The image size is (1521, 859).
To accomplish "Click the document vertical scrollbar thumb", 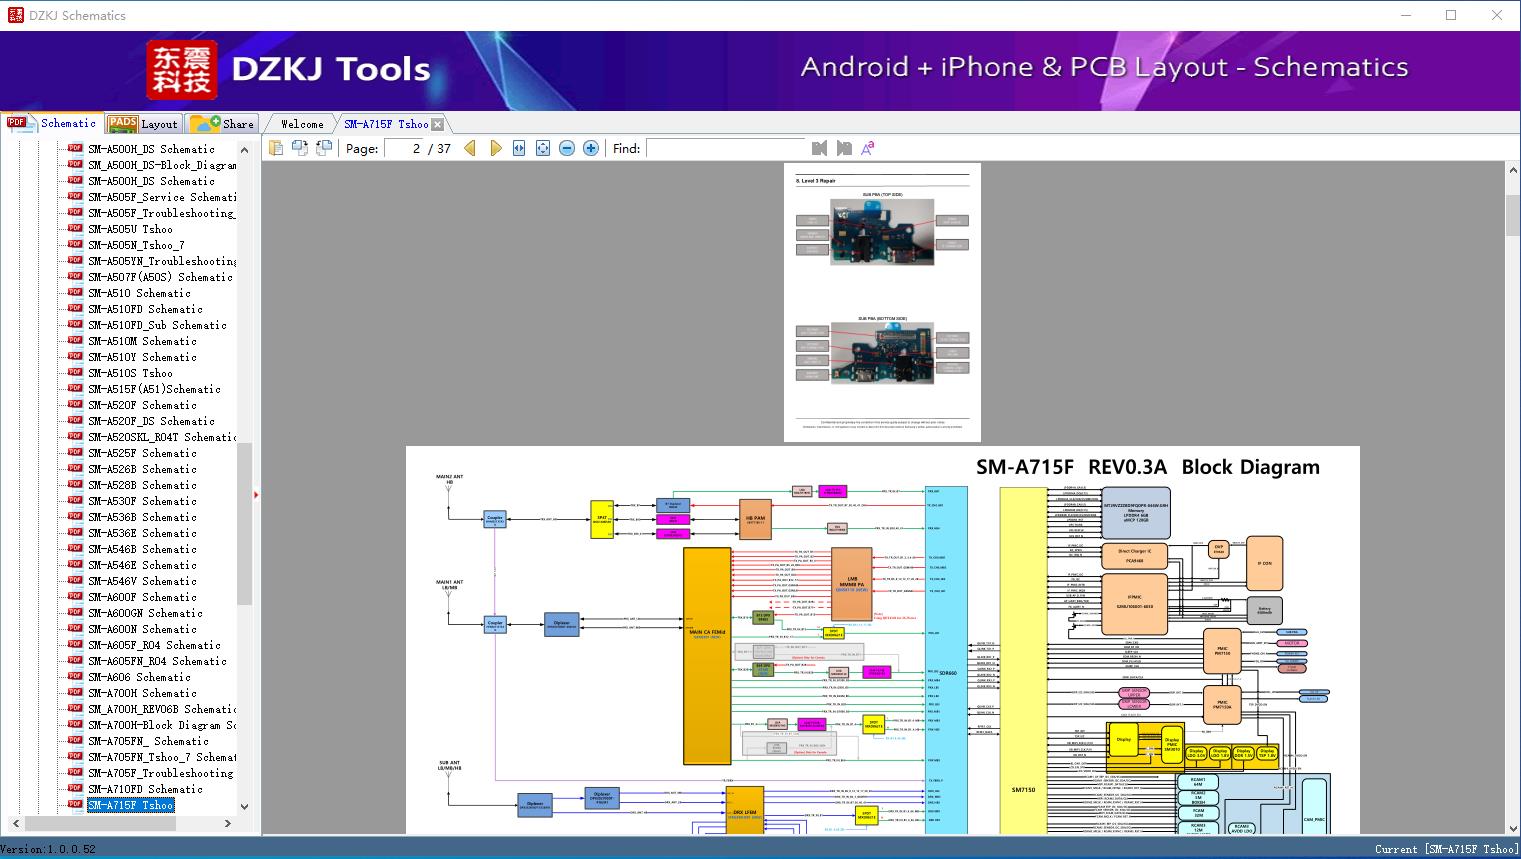I will 1512,215.
